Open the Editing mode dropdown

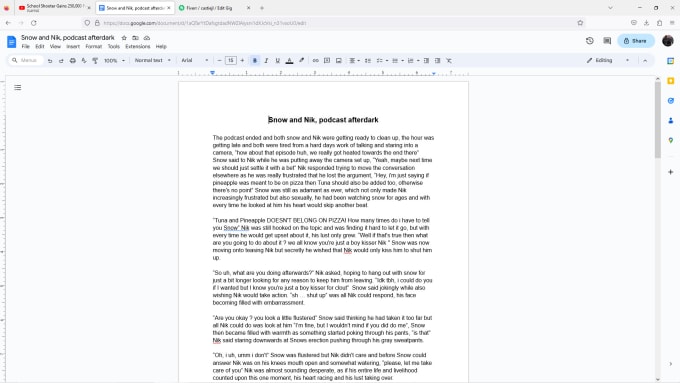coord(608,61)
